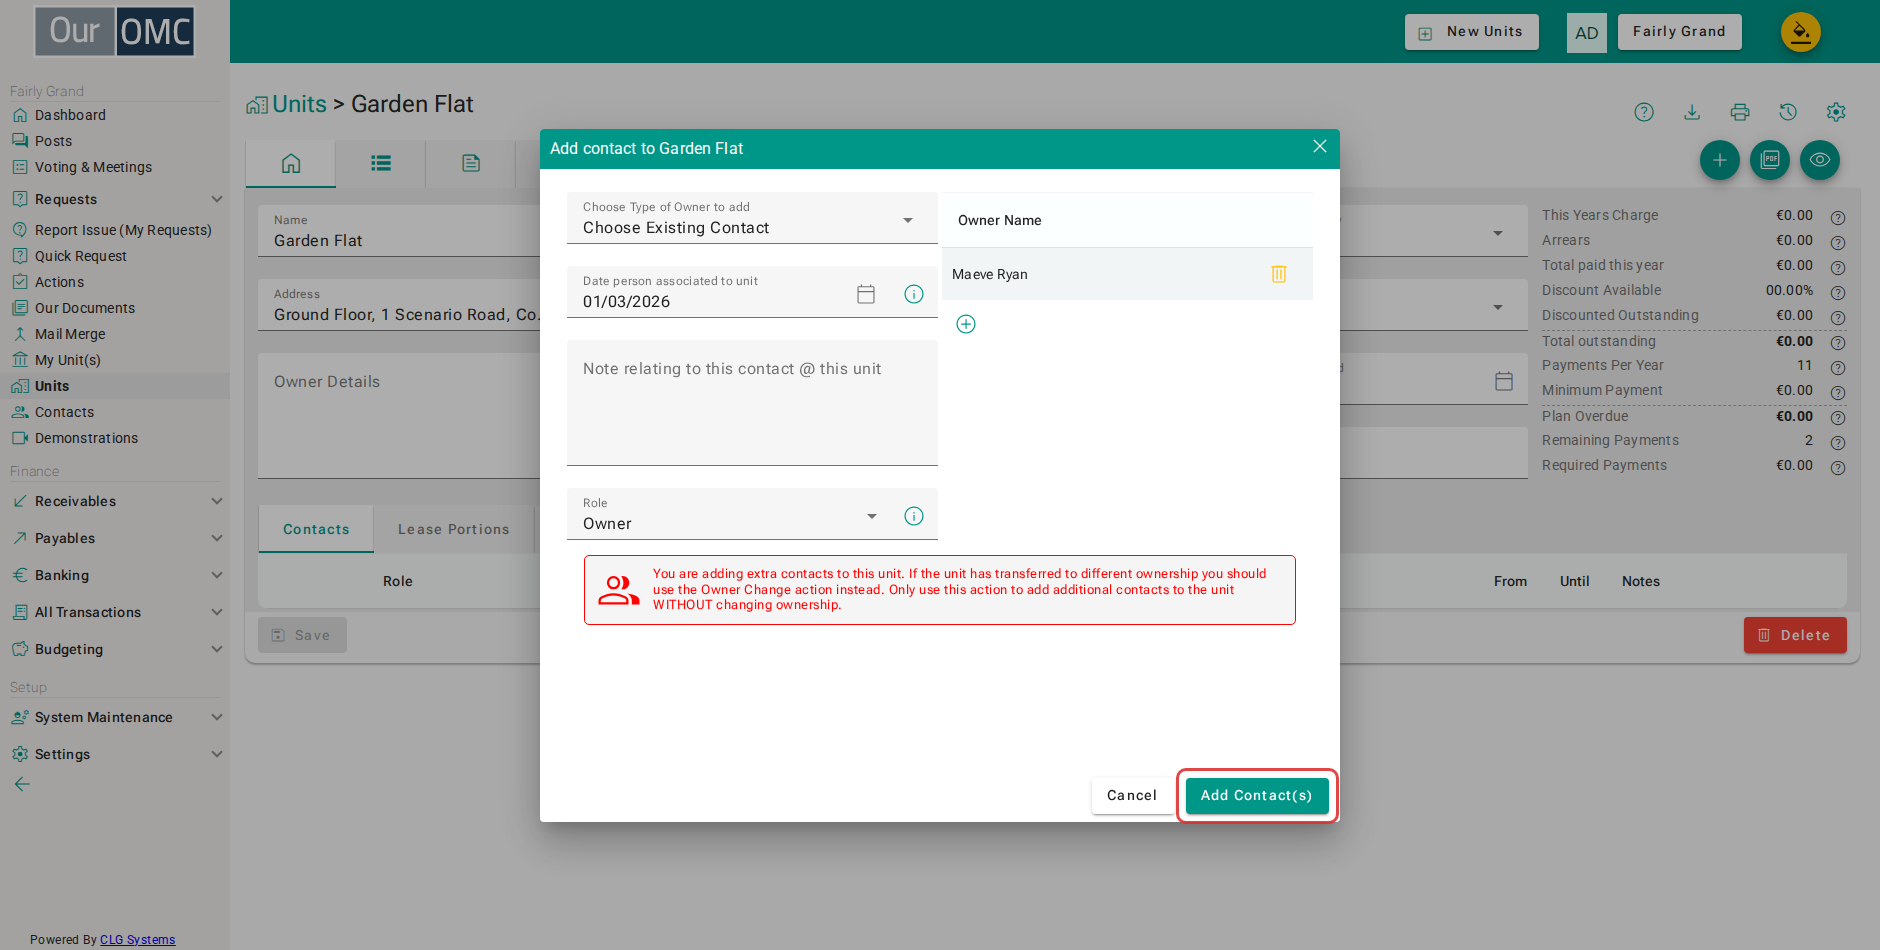The image size is (1880, 950).
Task: Remove Maeve Ryan with the trash icon
Action: [1278, 274]
